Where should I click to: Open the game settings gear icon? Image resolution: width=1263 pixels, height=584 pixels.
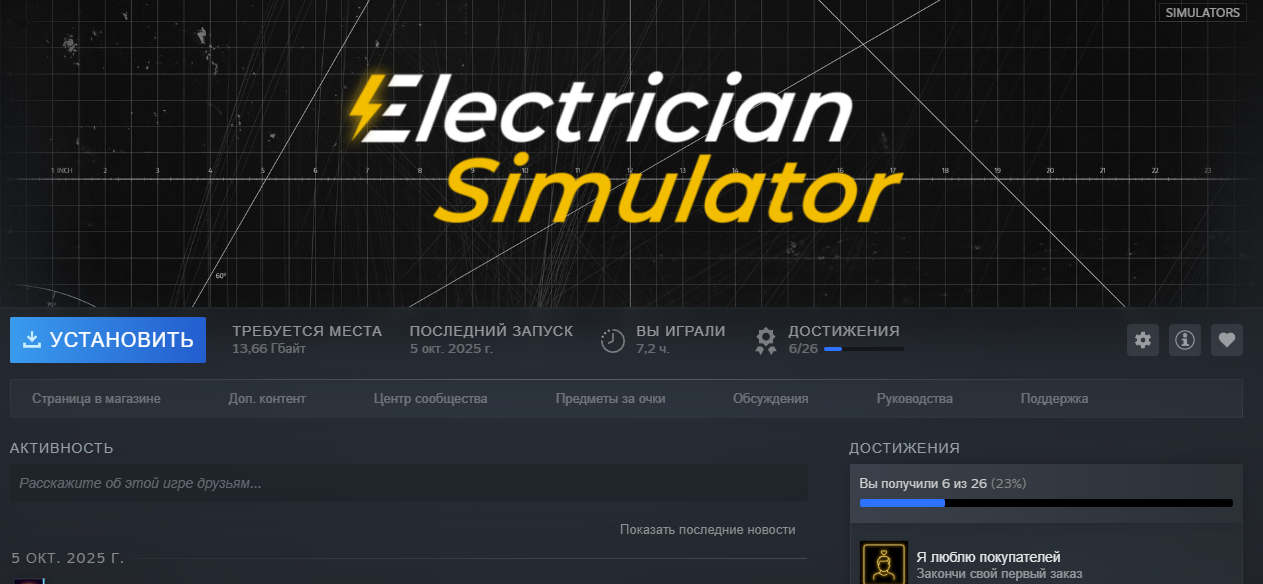tap(1143, 340)
